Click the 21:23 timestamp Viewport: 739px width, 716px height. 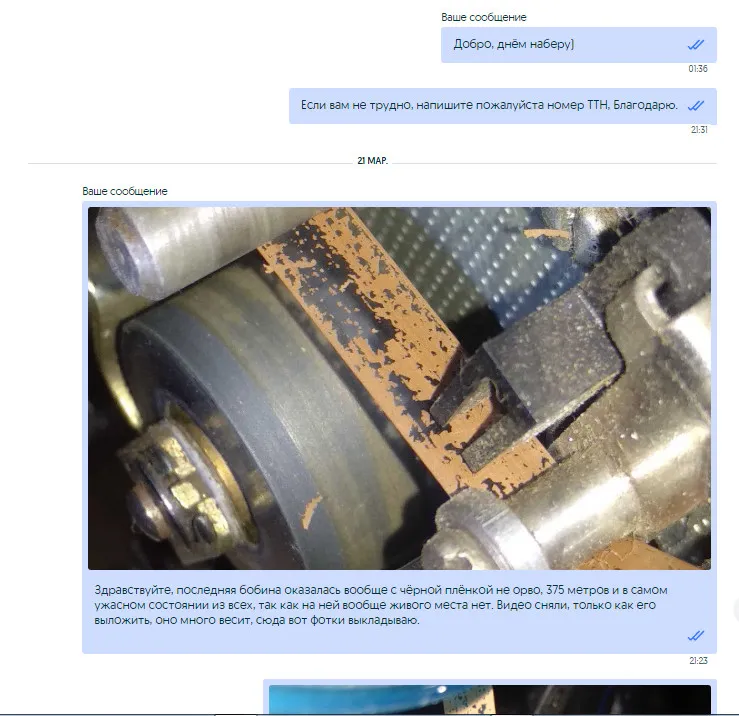[698, 660]
